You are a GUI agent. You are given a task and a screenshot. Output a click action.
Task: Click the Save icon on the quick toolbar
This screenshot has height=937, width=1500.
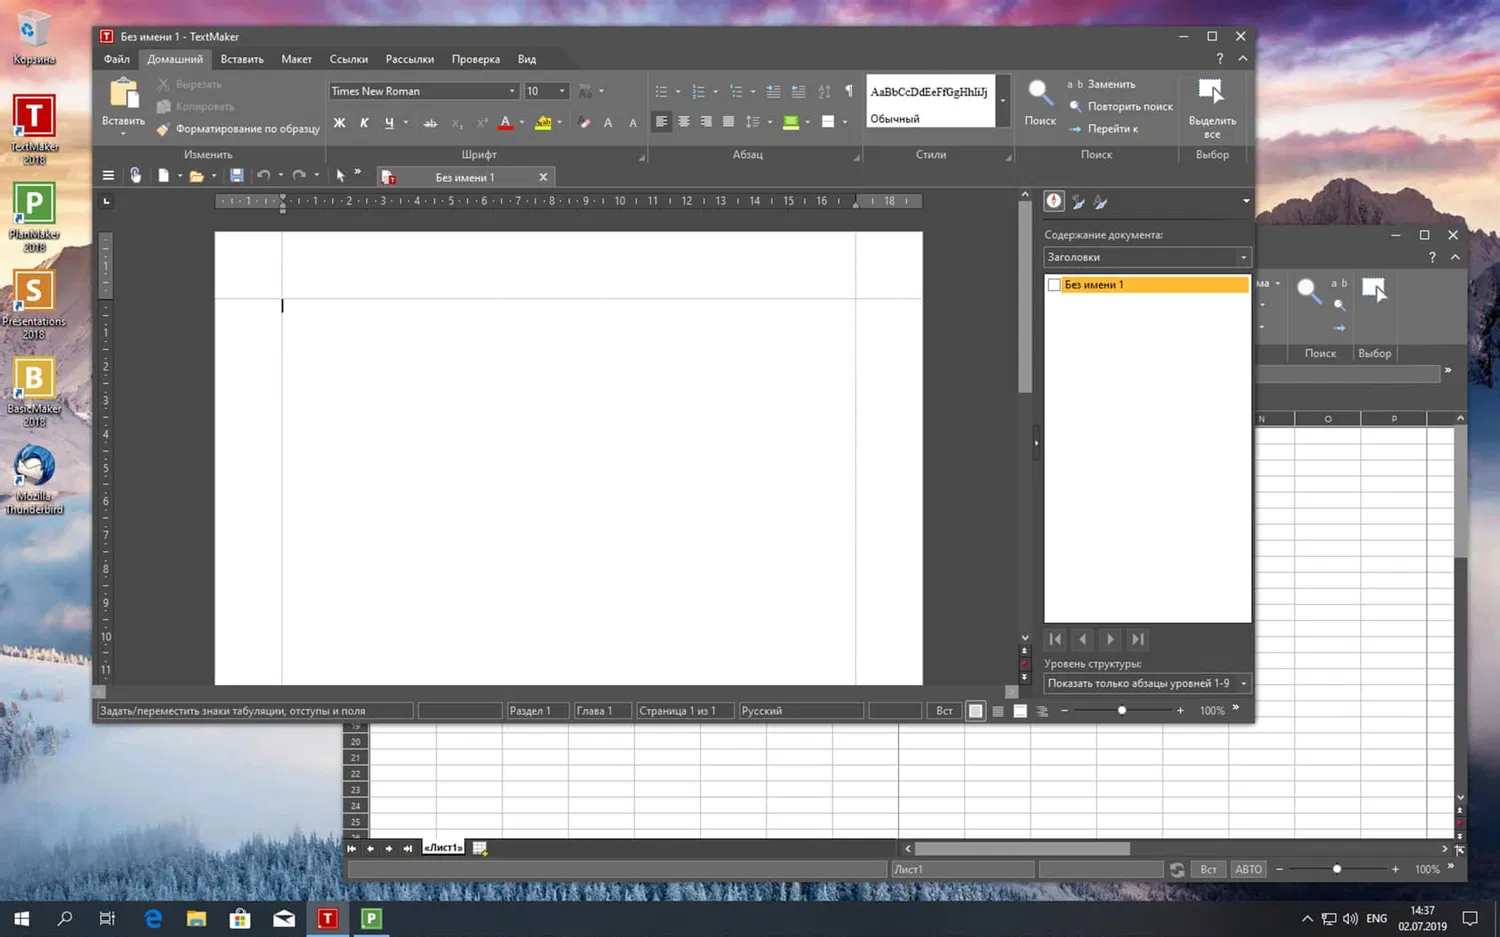237,175
